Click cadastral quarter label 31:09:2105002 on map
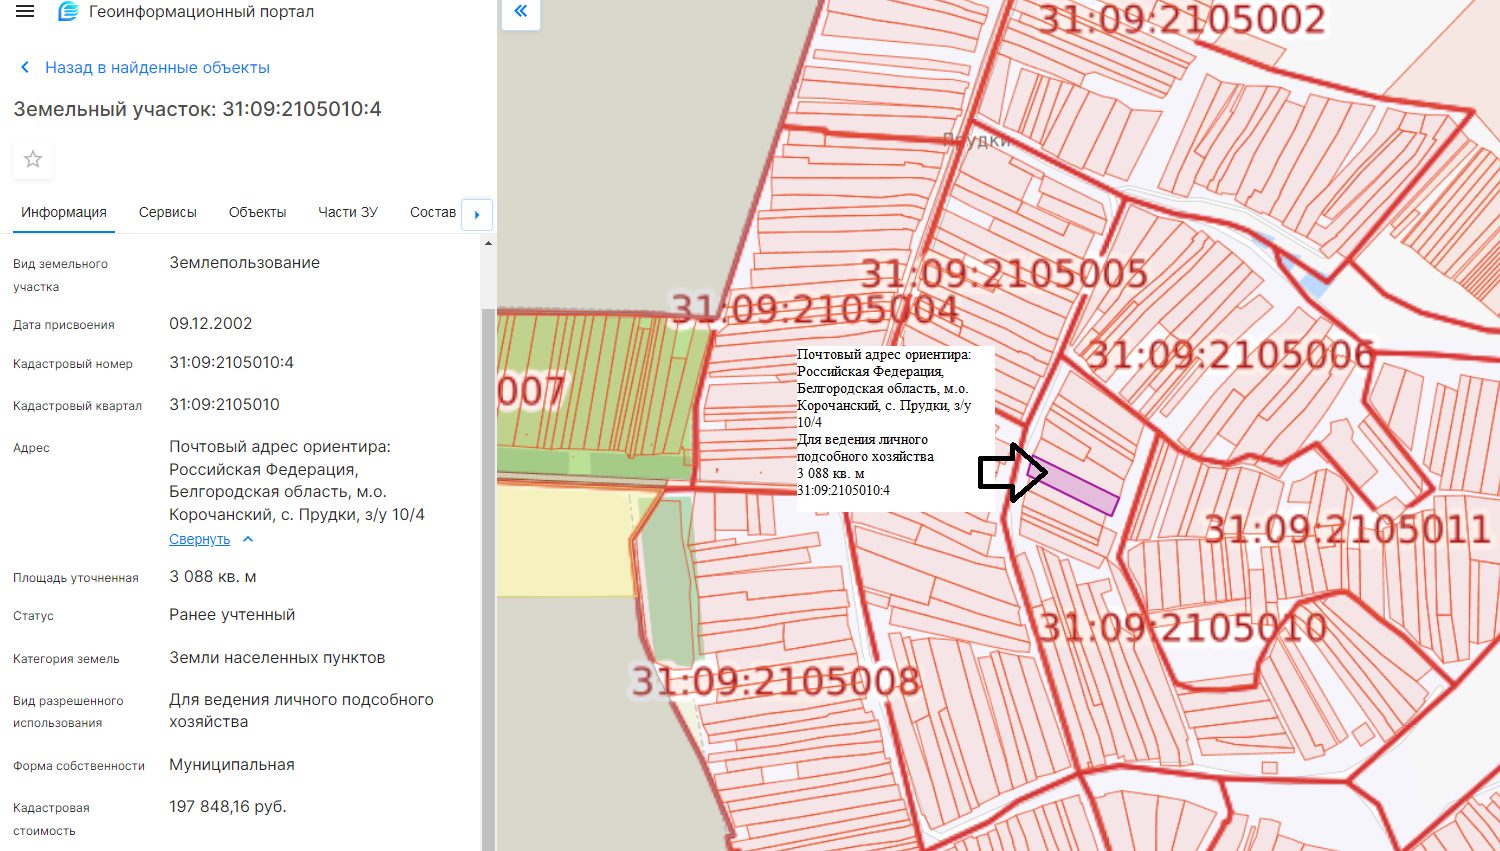Image resolution: width=1500 pixels, height=851 pixels. (x=1182, y=19)
